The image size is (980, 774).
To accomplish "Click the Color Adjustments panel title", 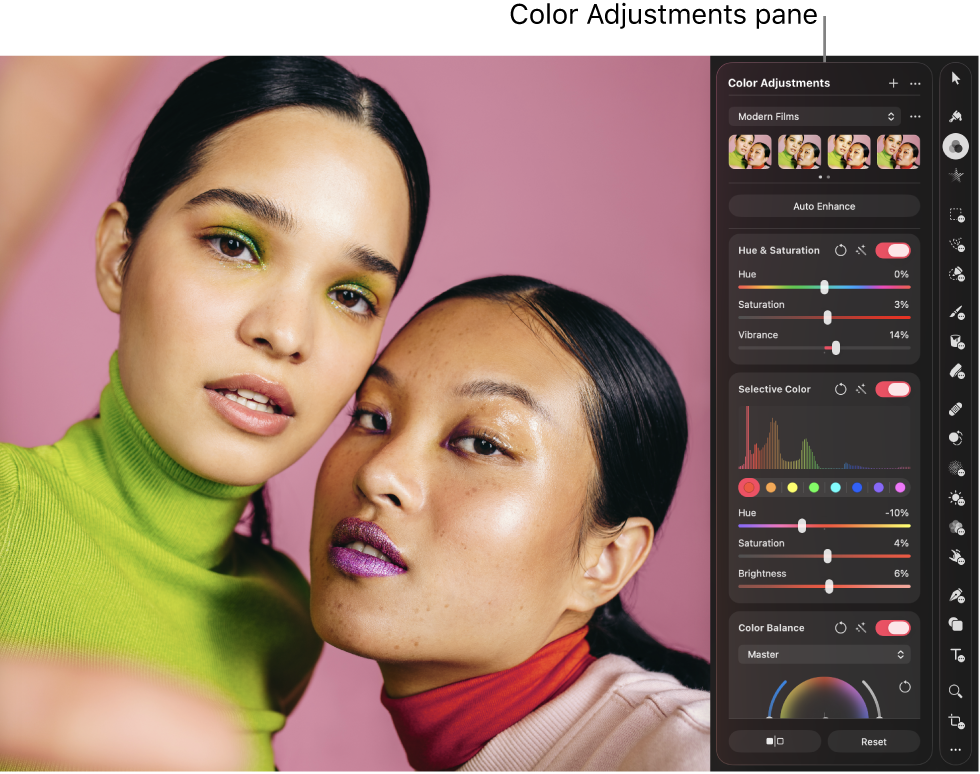I will pos(779,83).
